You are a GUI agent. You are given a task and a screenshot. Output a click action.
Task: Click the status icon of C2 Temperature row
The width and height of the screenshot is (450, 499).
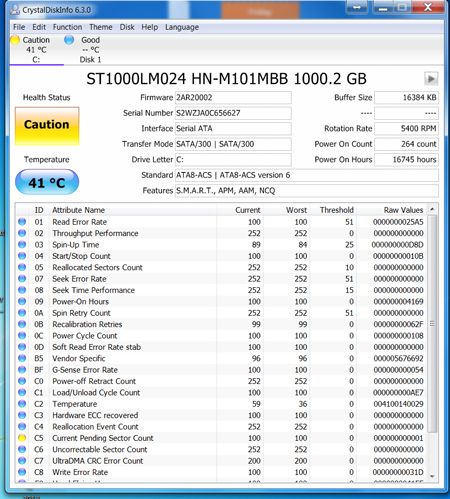click(x=22, y=404)
